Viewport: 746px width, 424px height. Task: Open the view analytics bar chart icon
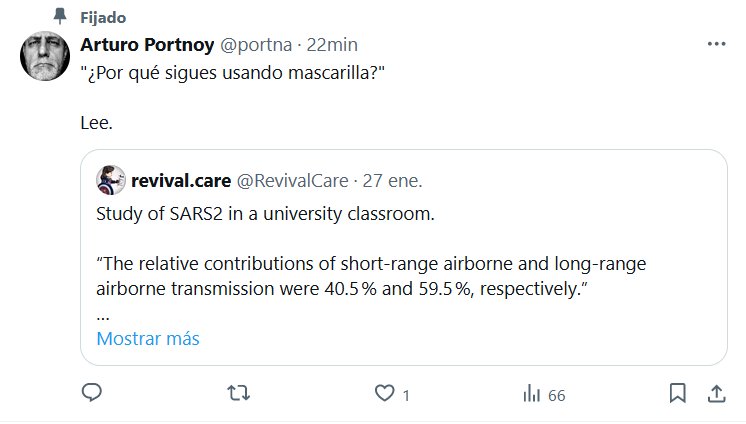point(531,394)
